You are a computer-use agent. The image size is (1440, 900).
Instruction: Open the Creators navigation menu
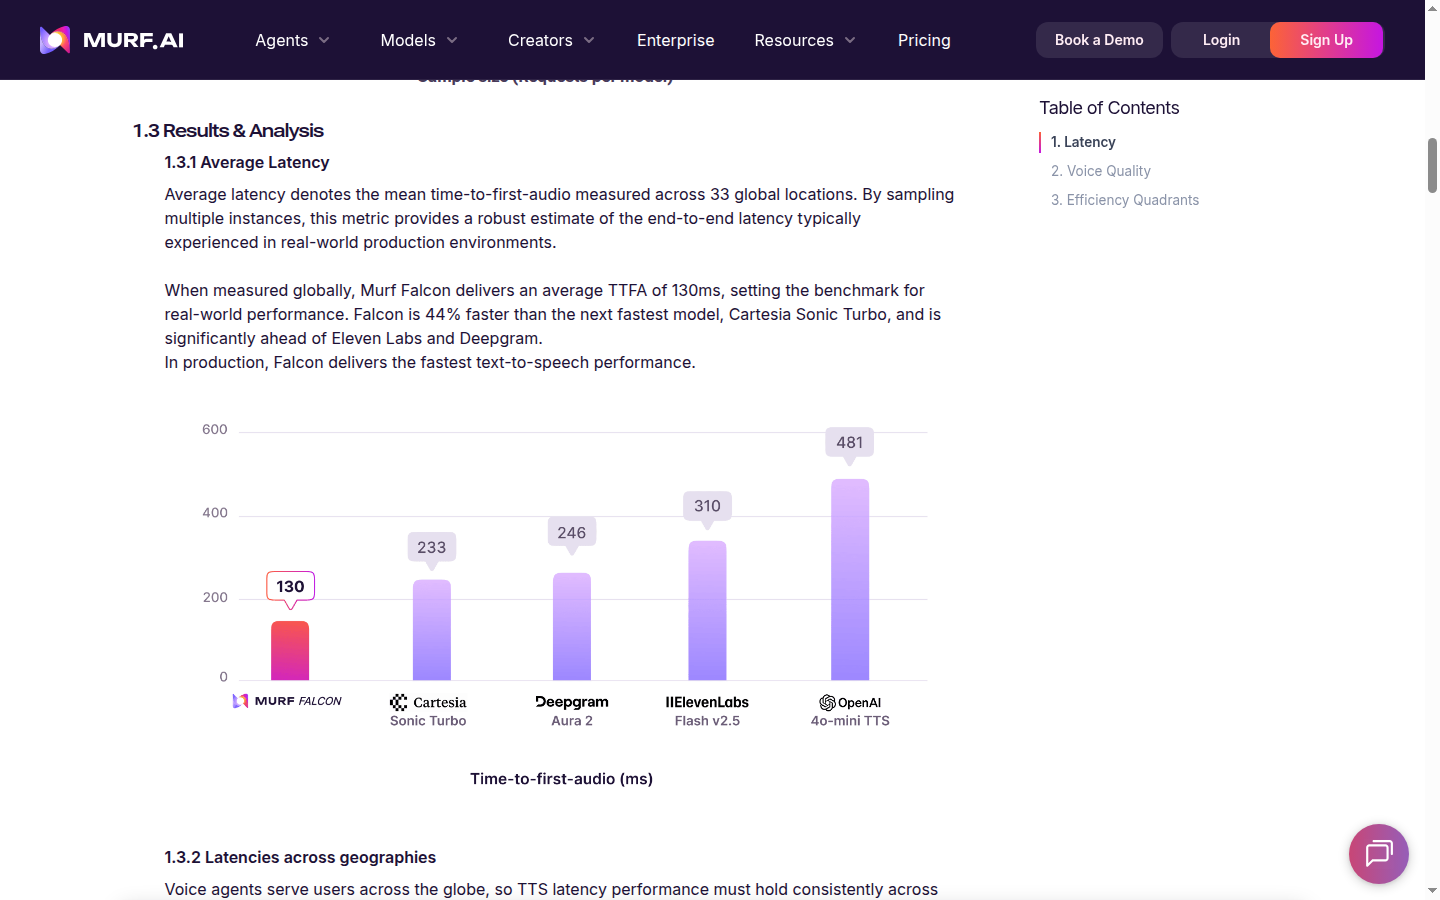pyautogui.click(x=551, y=40)
